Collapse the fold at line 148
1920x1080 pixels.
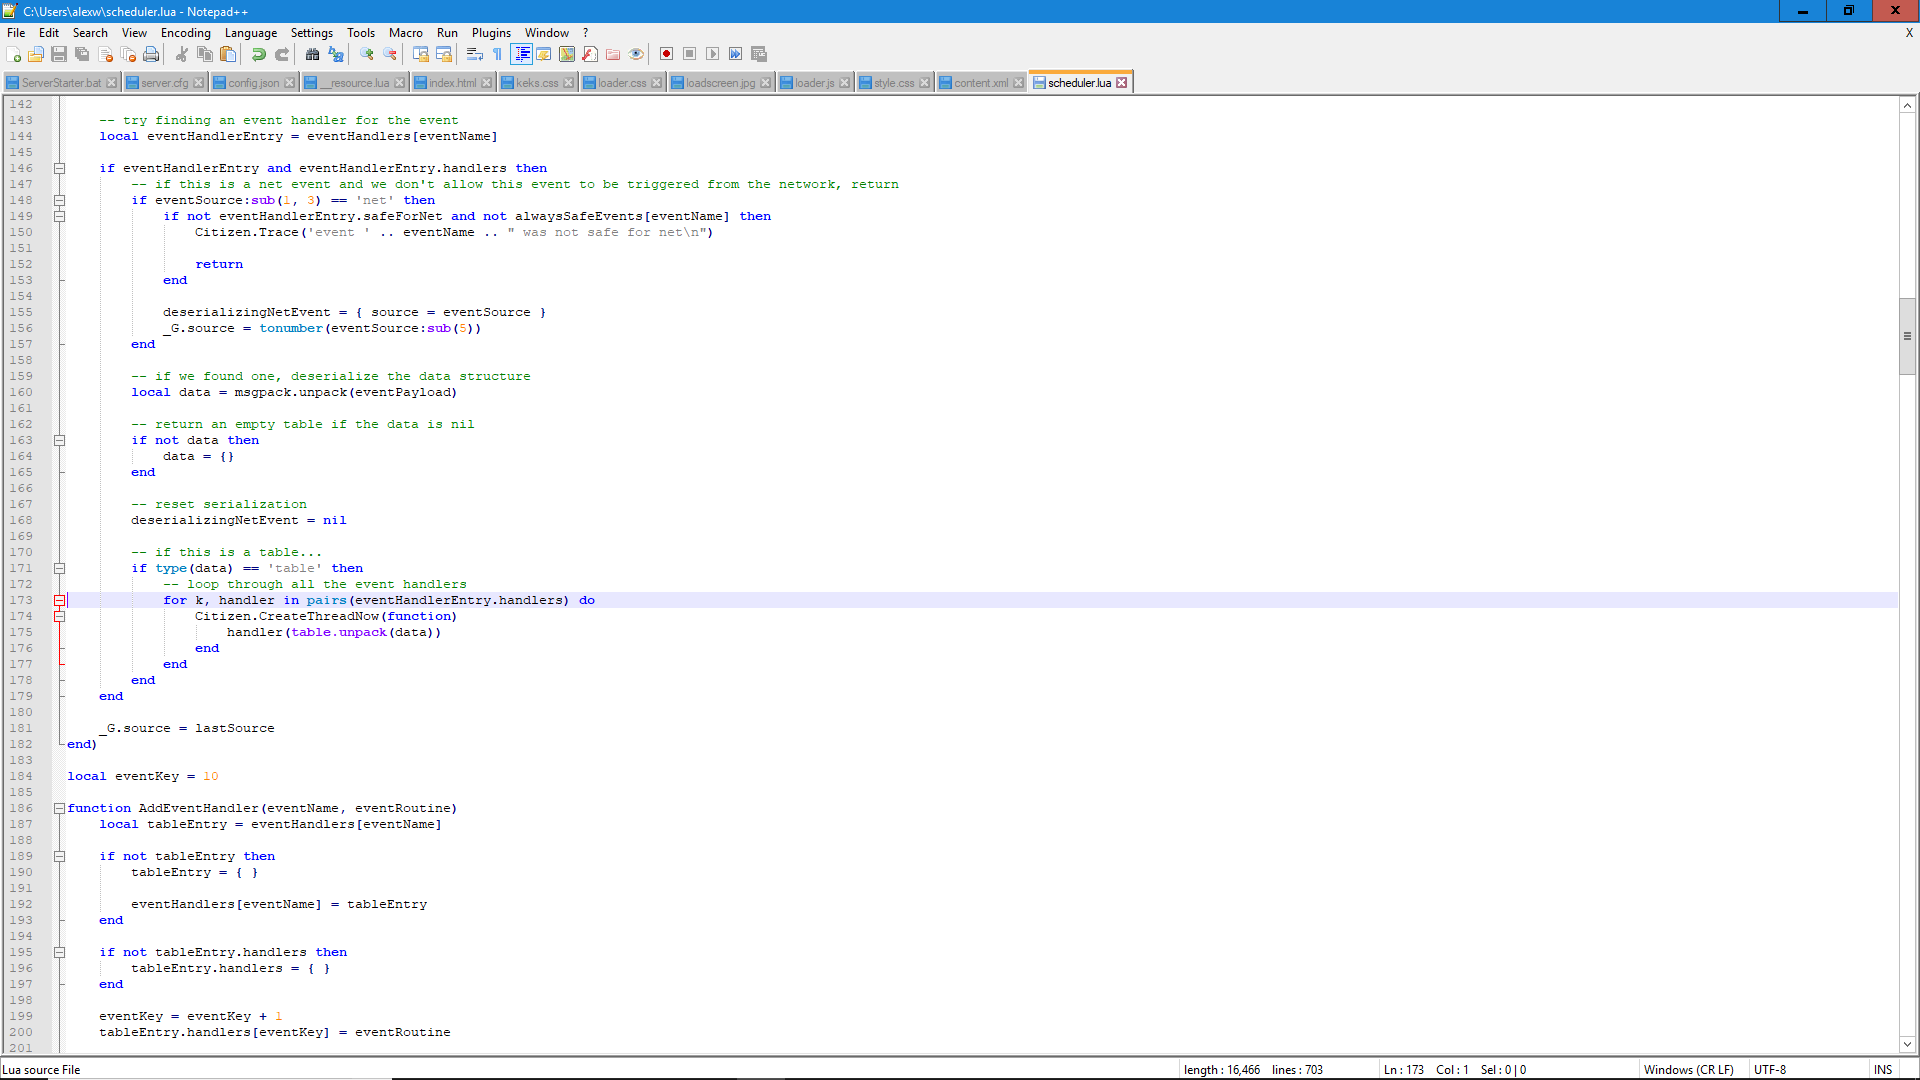coord(60,200)
